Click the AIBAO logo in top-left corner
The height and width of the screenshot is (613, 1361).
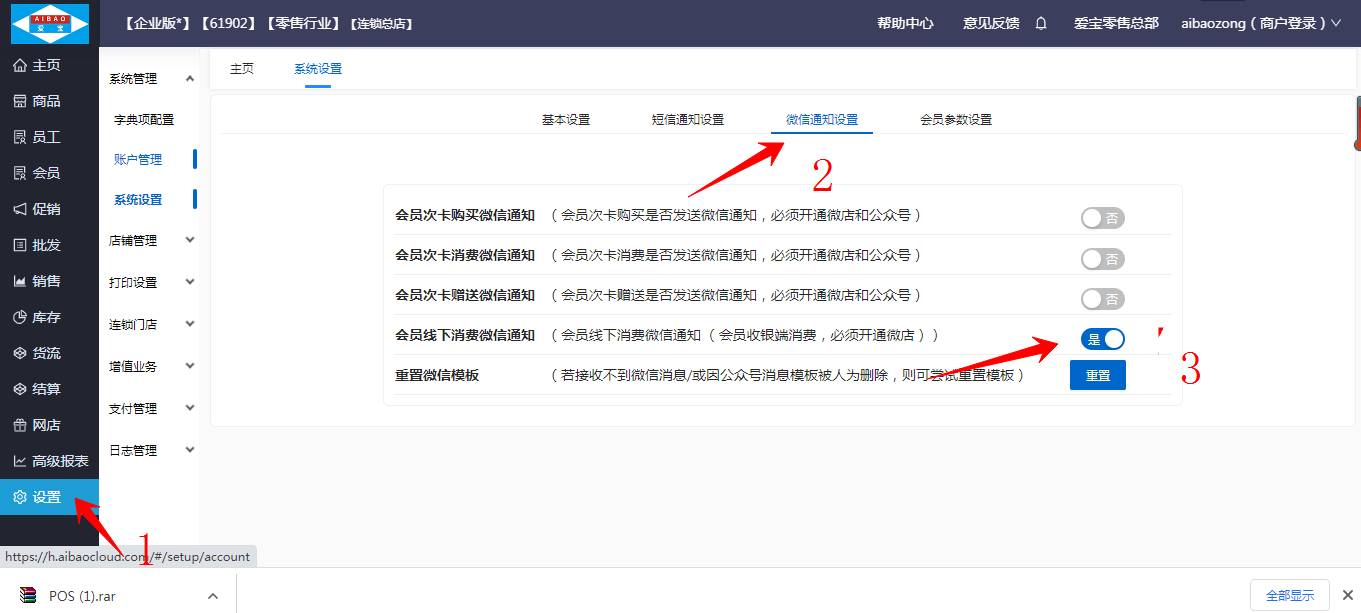click(50, 23)
